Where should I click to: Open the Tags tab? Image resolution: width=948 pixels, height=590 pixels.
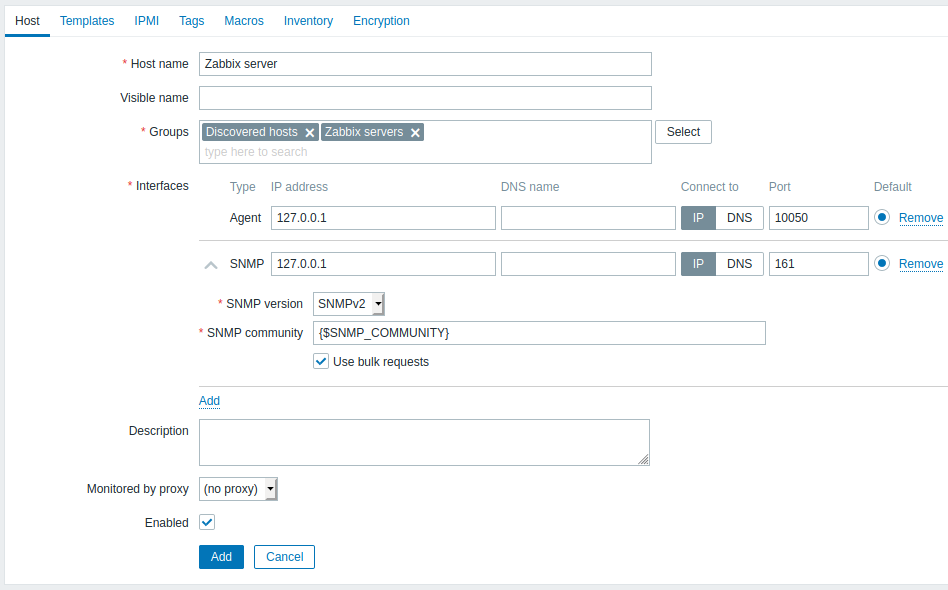pyautogui.click(x=192, y=21)
